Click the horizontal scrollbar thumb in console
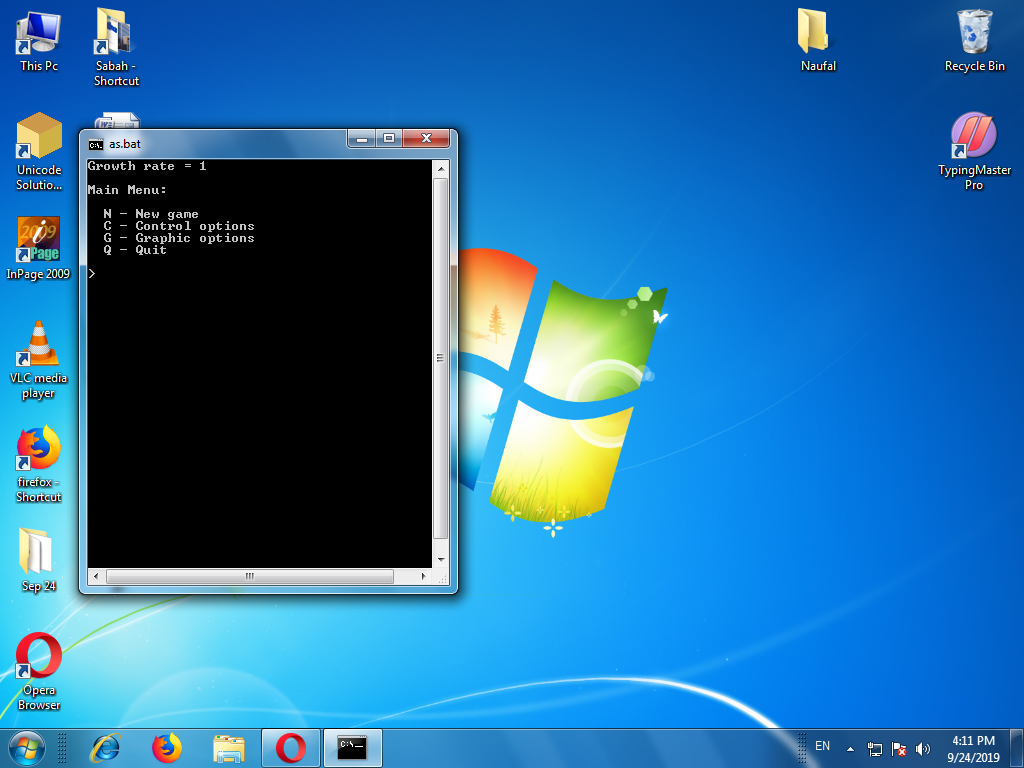 click(x=250, y=576)
